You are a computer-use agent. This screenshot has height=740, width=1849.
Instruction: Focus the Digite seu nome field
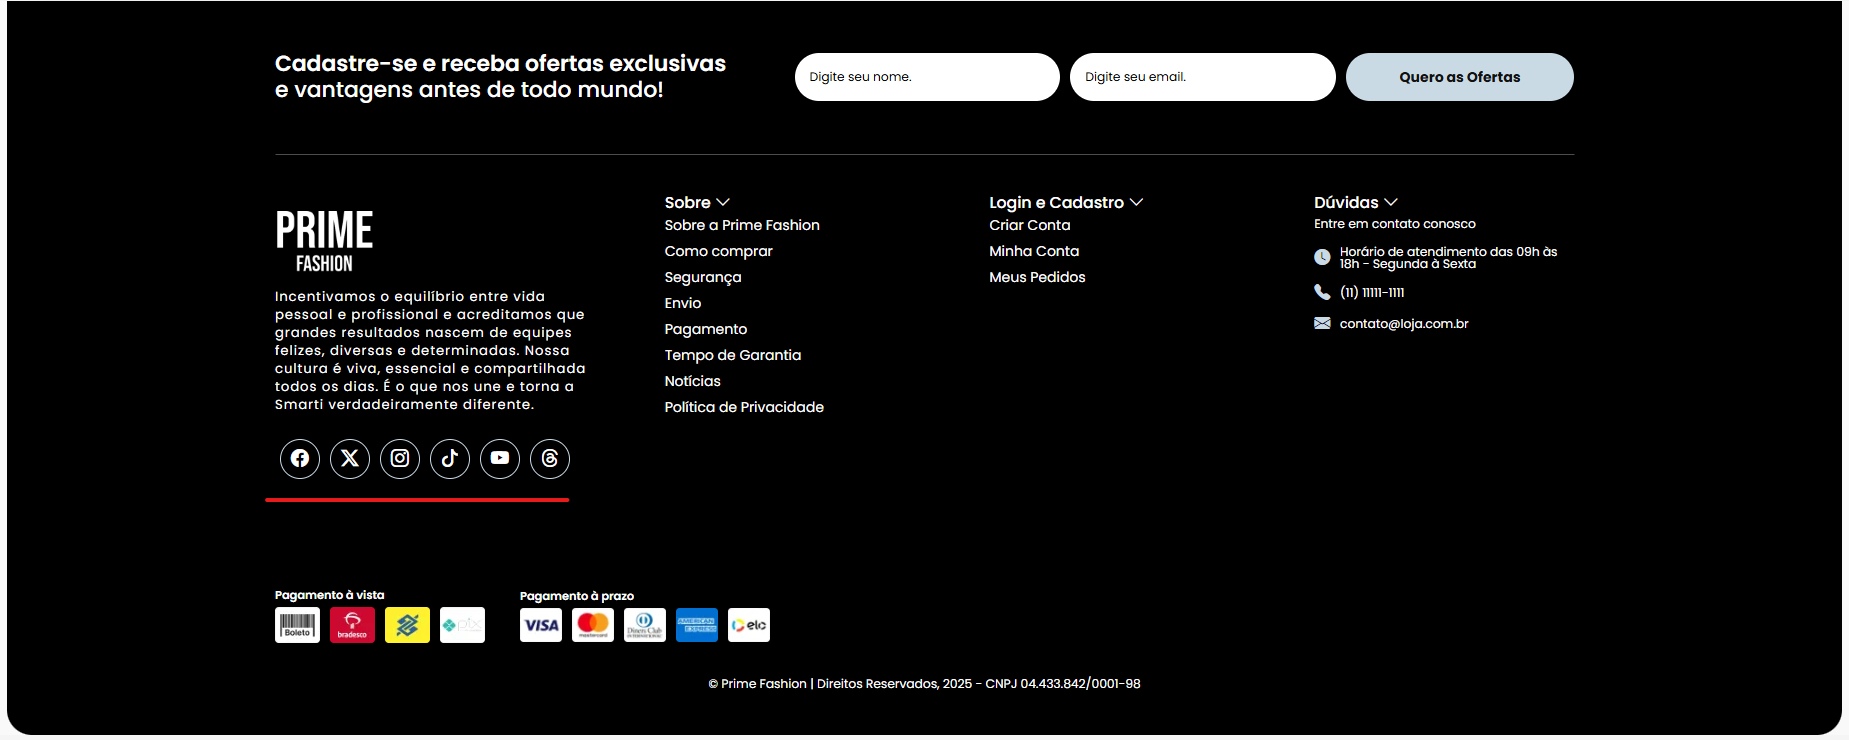tap(927, 77)
